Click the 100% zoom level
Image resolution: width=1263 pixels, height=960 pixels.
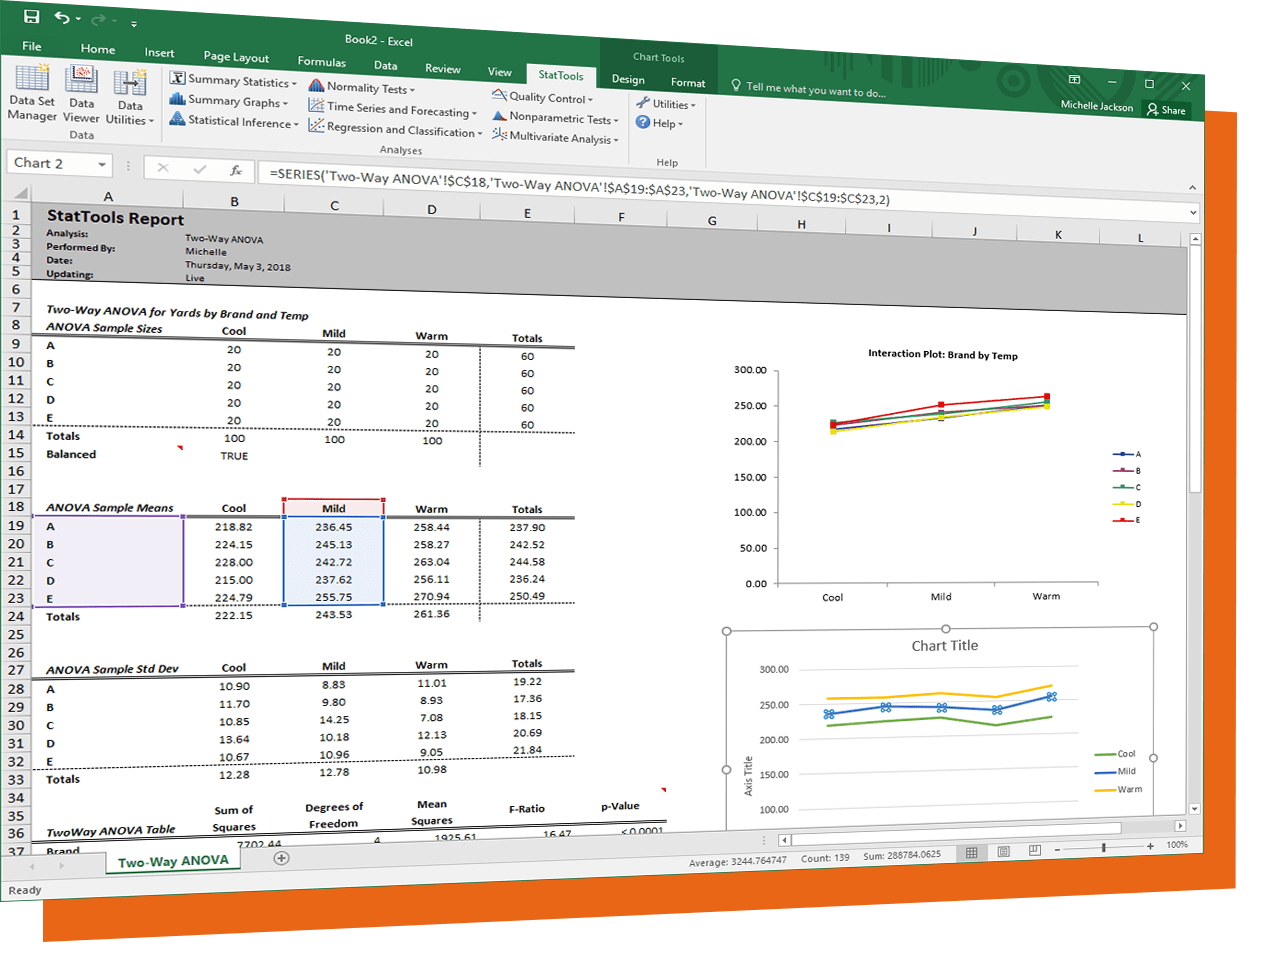[x=1177, y=845]
